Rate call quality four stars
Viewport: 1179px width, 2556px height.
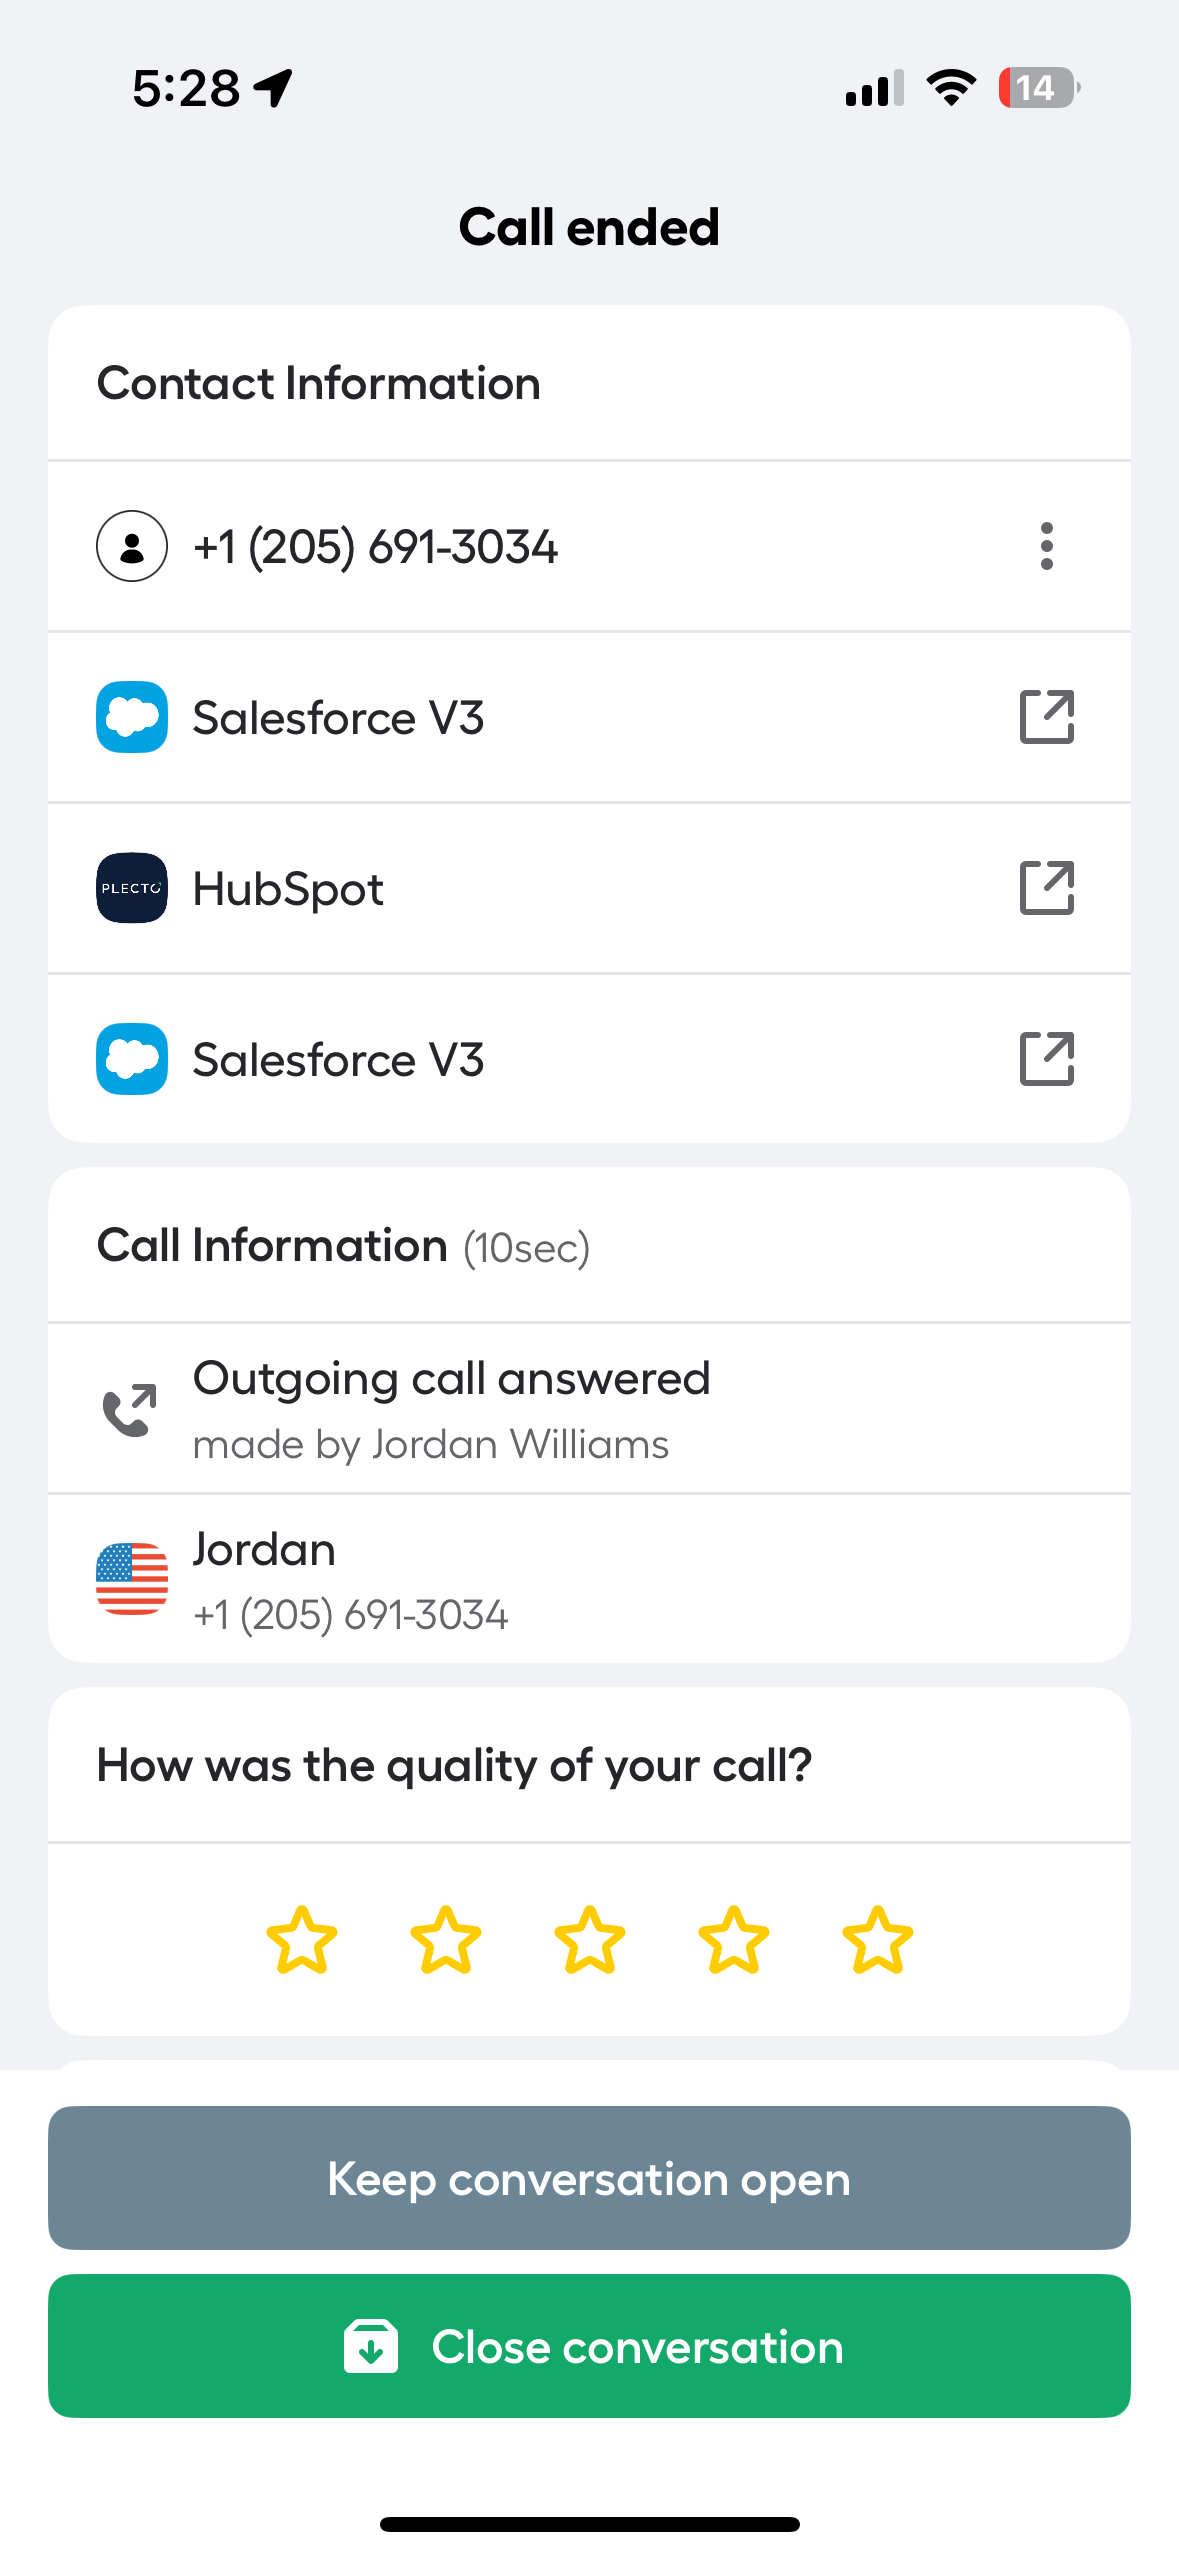pos(733,1940)
